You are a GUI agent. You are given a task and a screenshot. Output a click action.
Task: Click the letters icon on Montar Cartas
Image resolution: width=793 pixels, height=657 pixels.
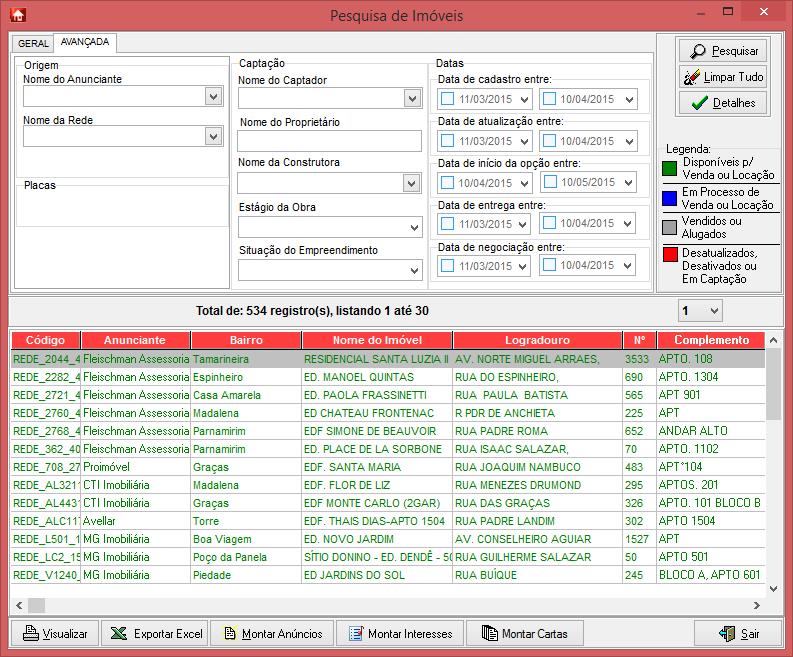click(488, 633)
